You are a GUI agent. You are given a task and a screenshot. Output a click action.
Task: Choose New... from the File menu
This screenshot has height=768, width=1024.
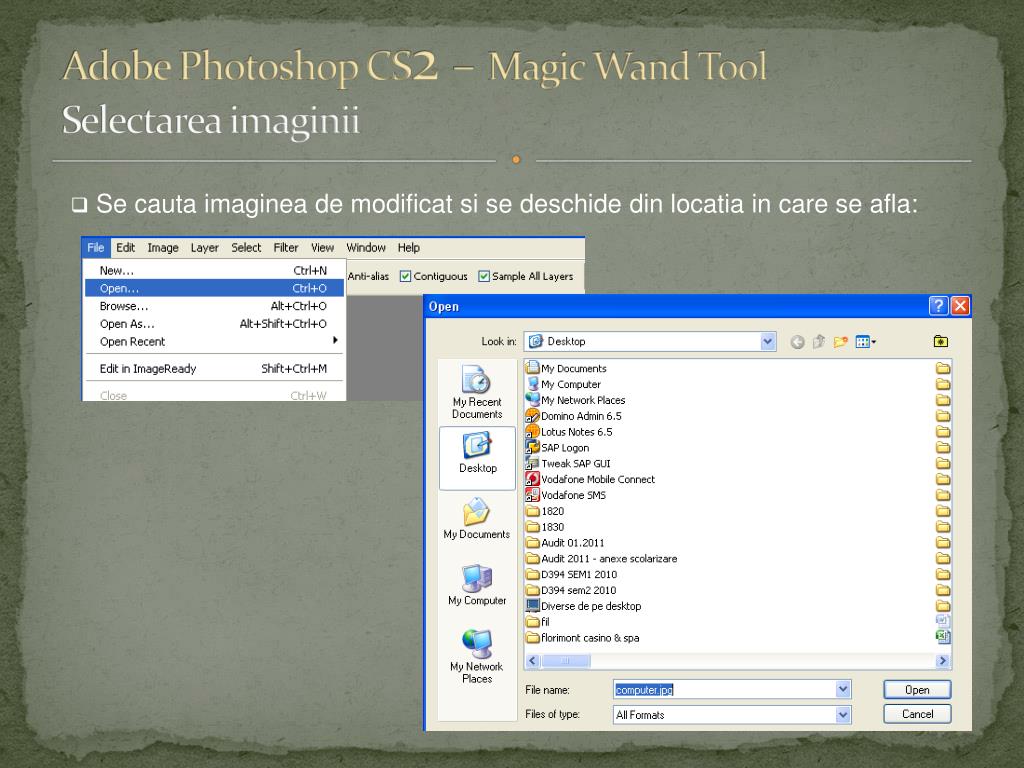(x=215, y=270)
